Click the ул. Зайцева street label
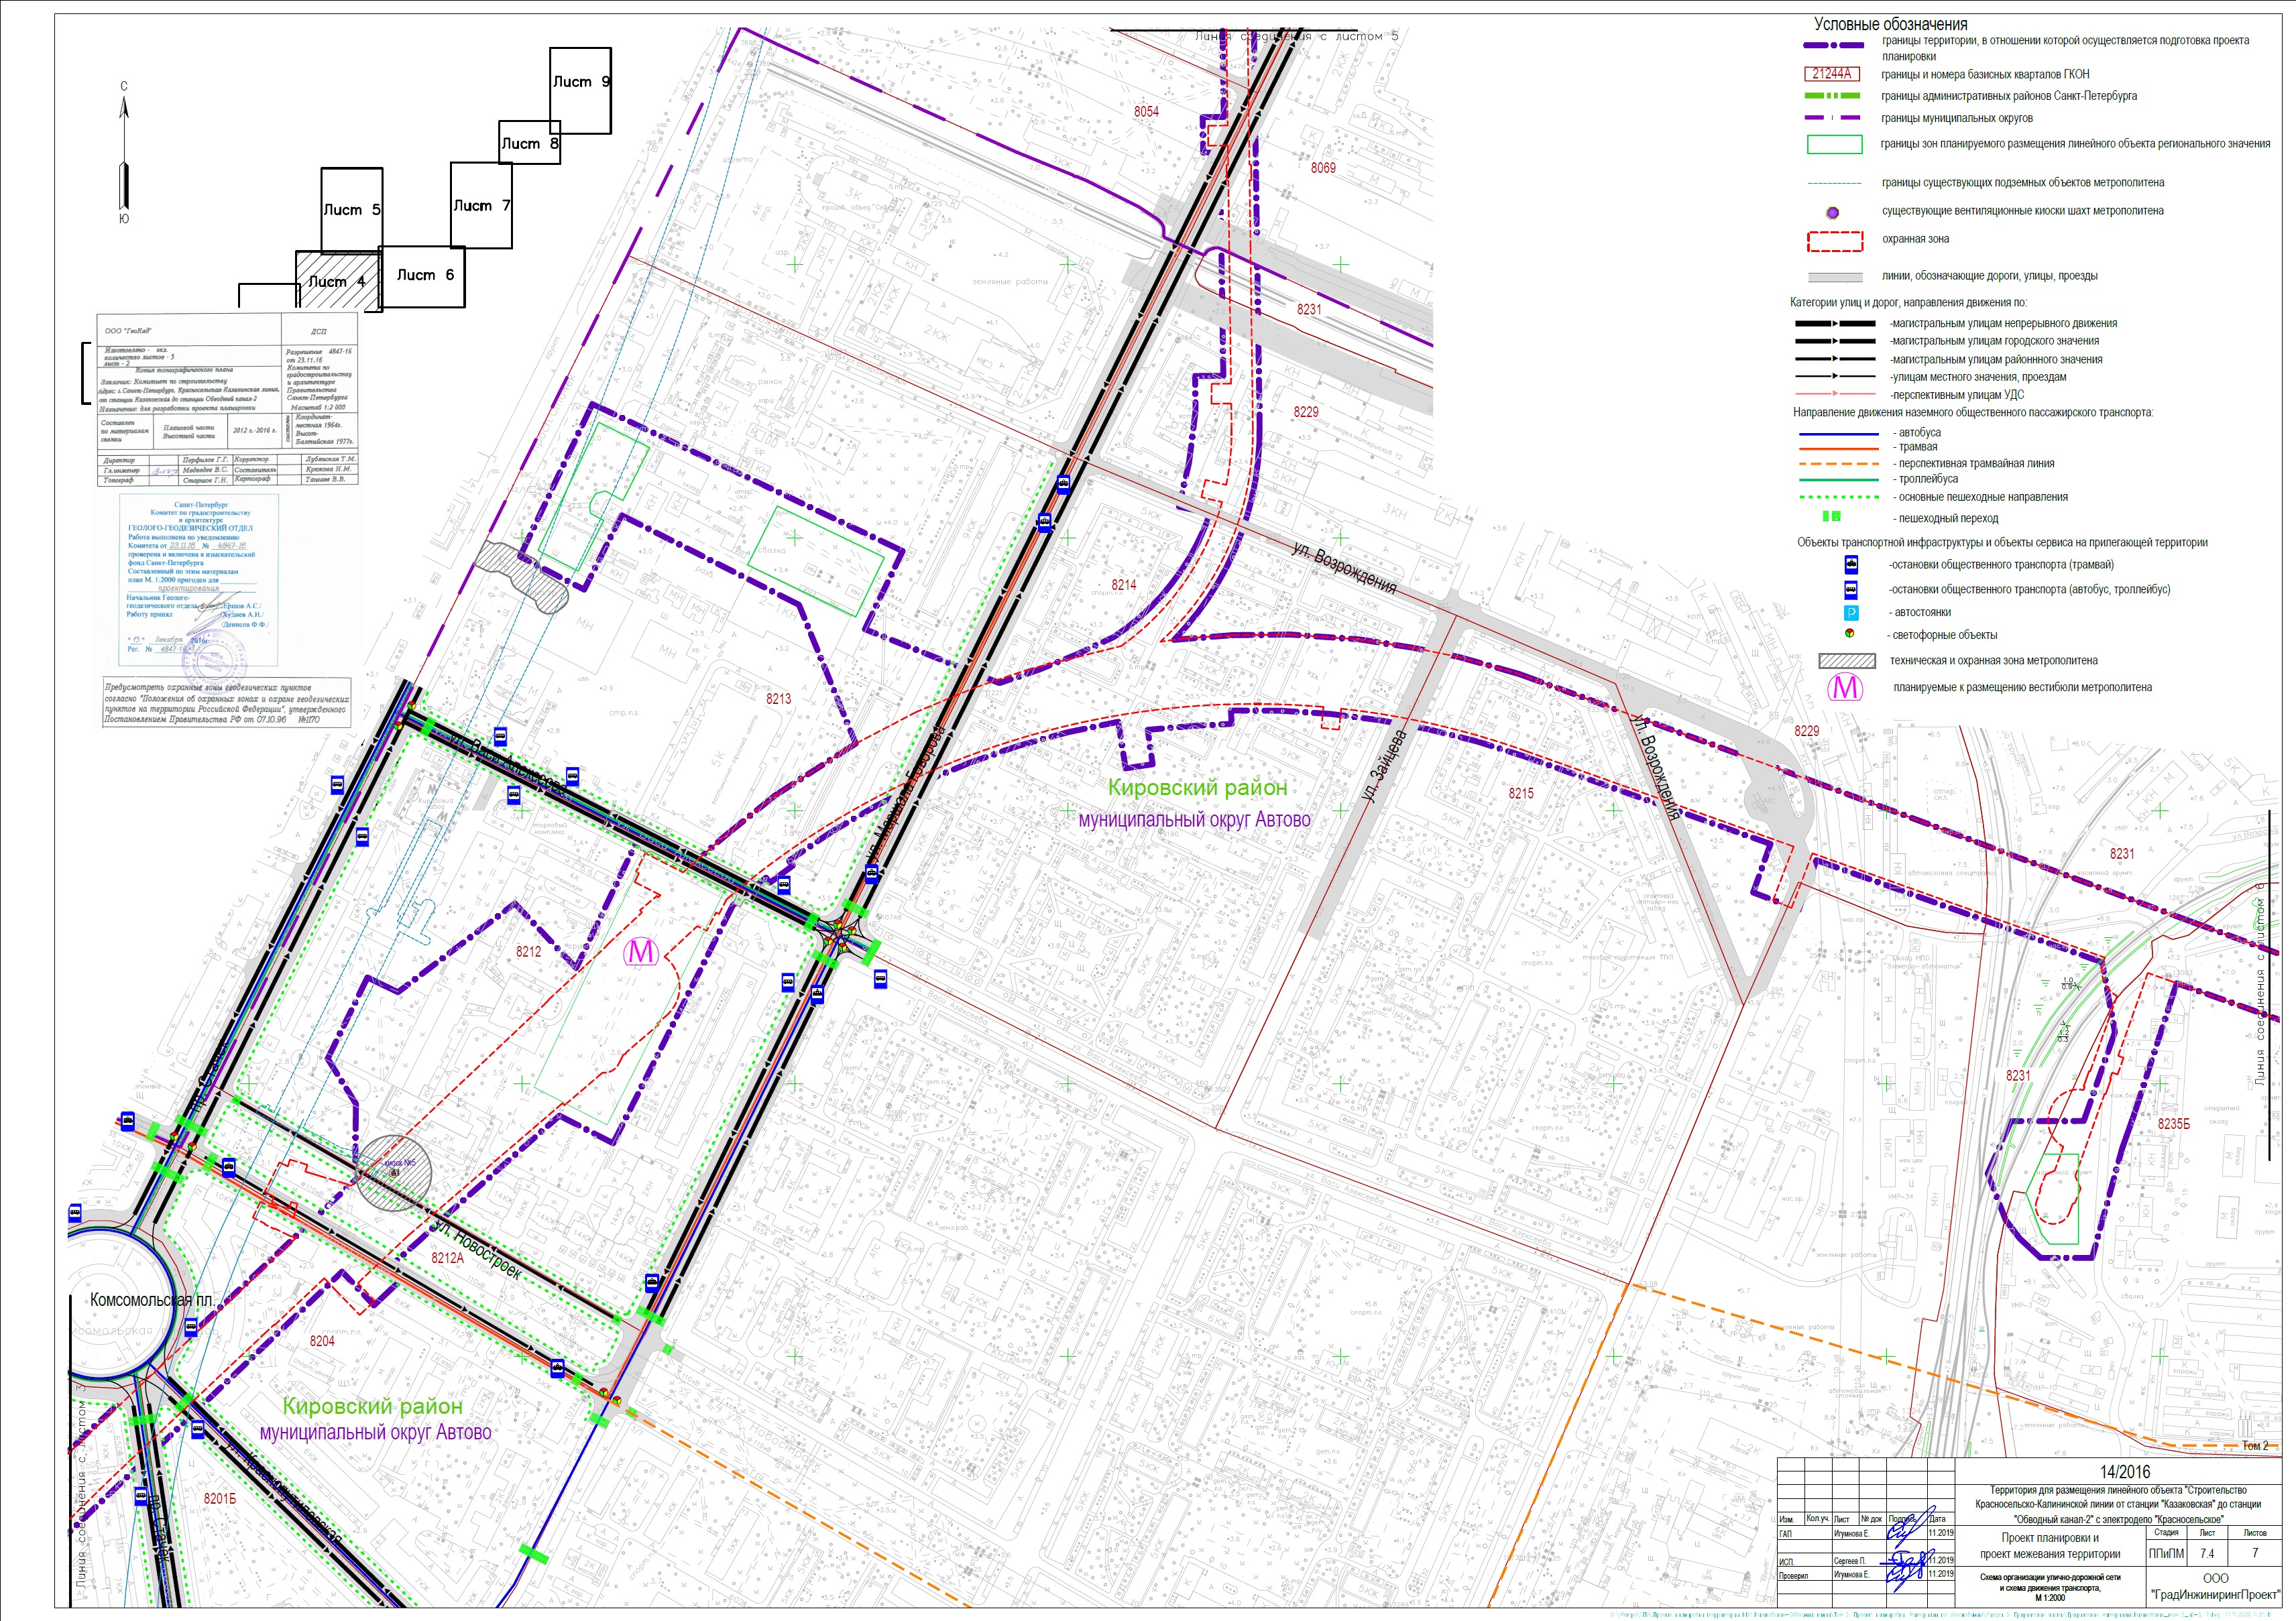 (1384, 766)
